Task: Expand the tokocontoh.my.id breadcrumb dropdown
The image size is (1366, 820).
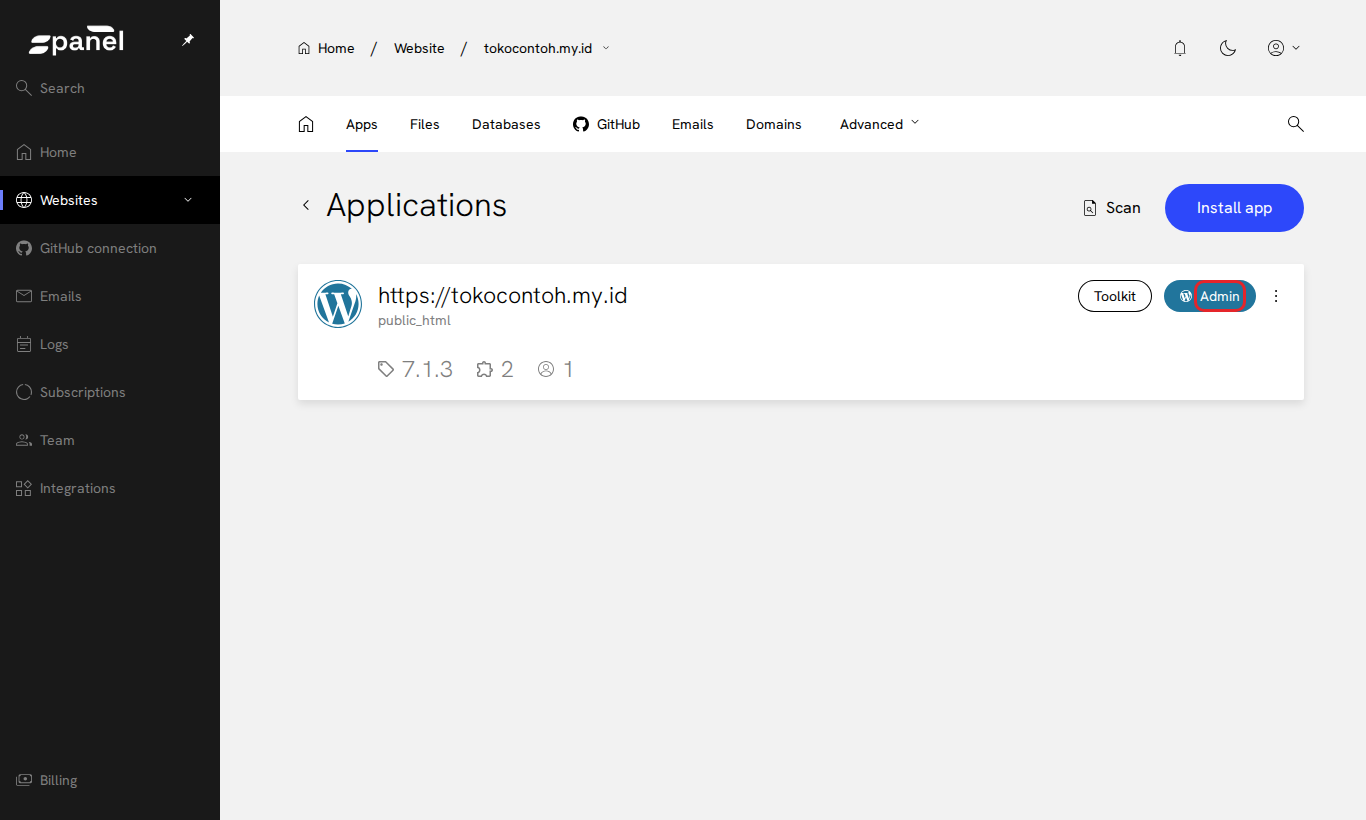Action: [x=547, y=48]
